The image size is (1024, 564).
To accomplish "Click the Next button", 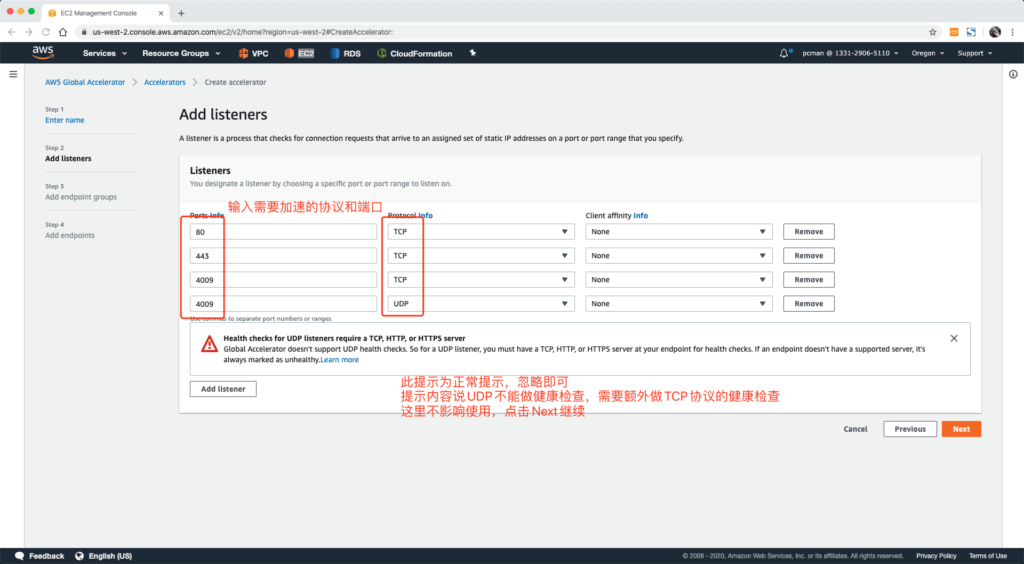I will [x=960, y=429].
